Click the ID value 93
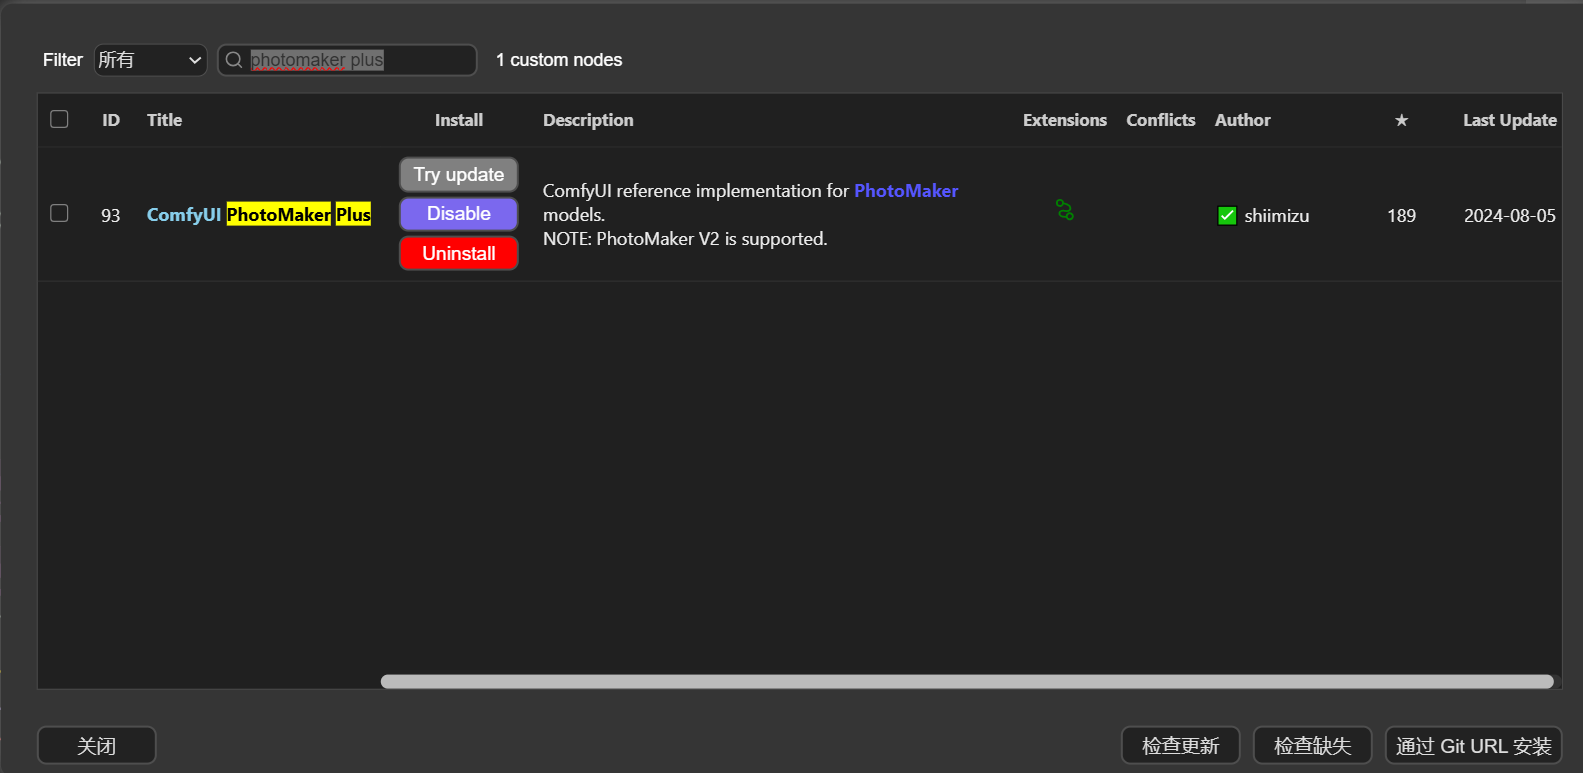 111,216
